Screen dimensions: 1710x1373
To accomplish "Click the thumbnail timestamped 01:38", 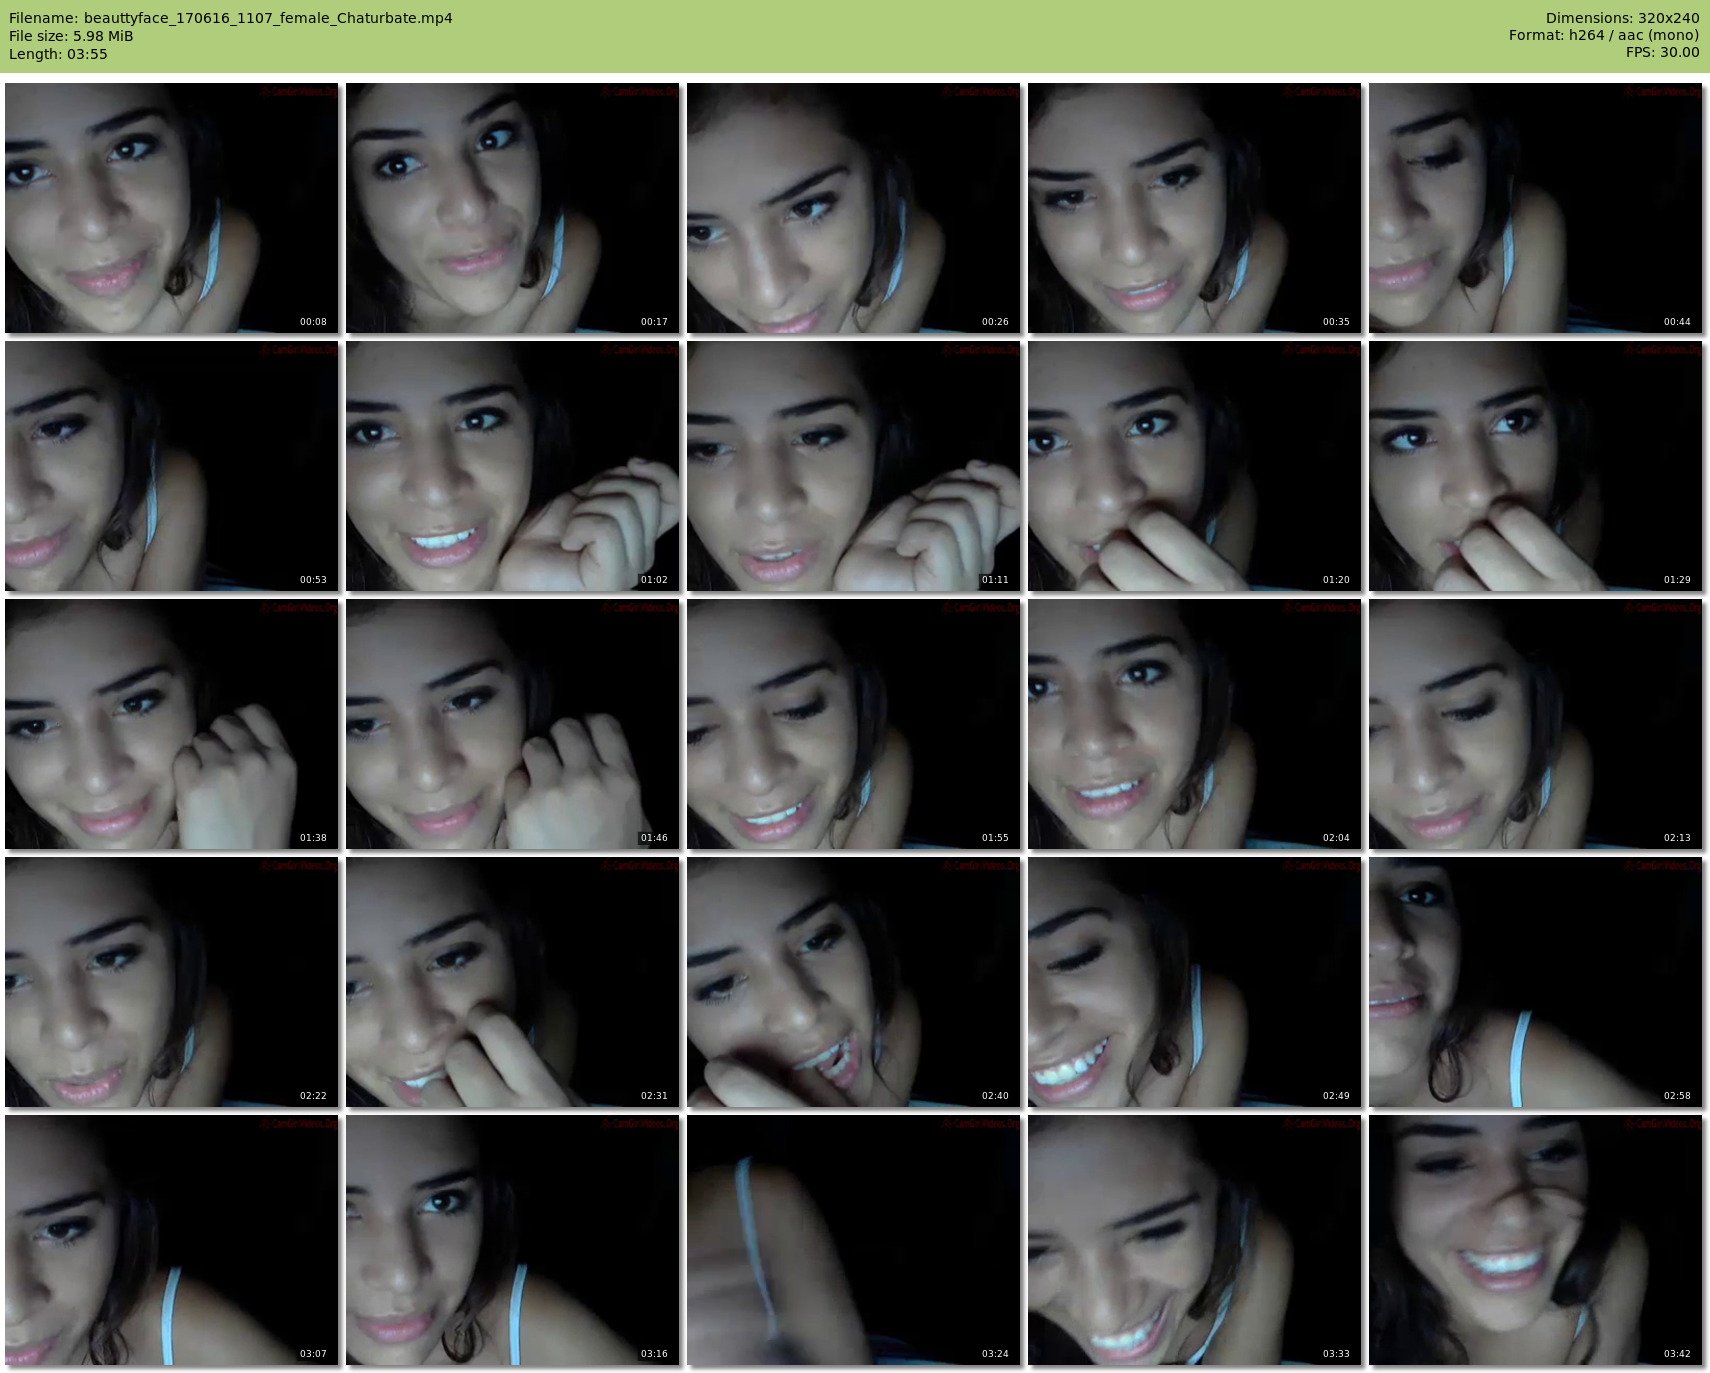I will (x=172, y=724).
